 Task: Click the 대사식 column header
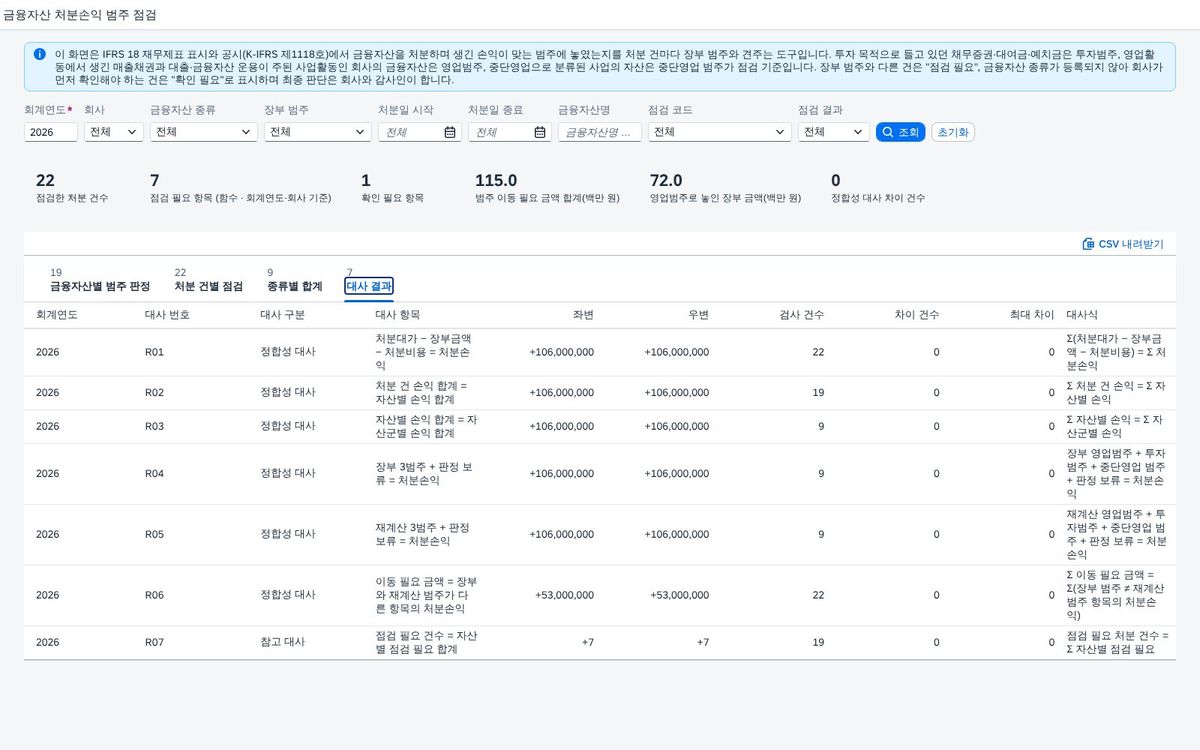(1082, 314)
